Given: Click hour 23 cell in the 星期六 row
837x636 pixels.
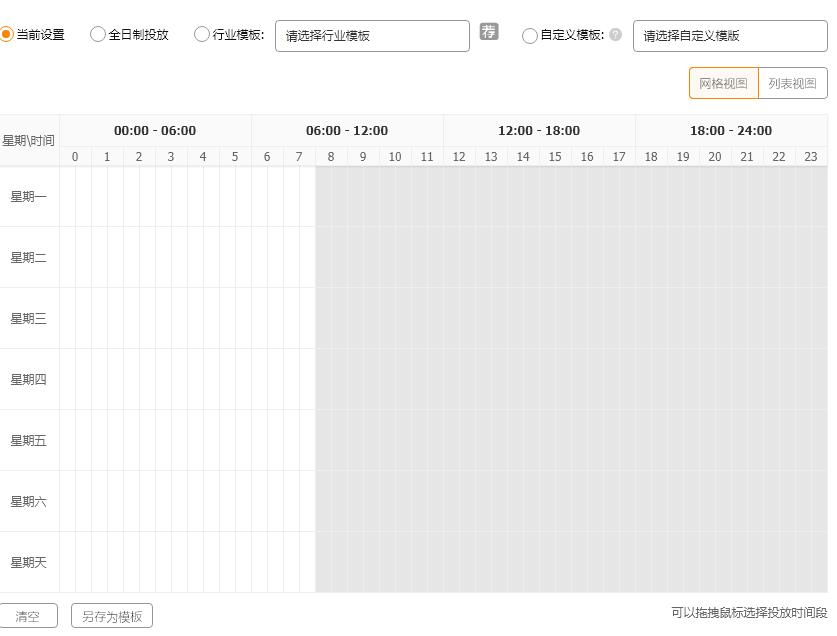Looking at the screenshot, I should 811,501.
